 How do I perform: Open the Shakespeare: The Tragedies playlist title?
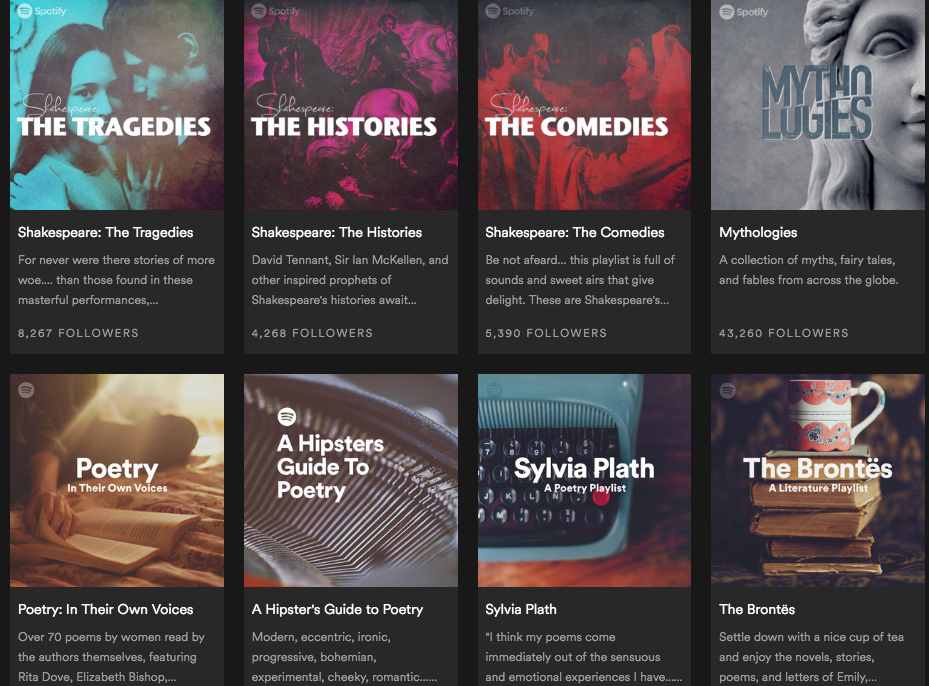(105, 232)
